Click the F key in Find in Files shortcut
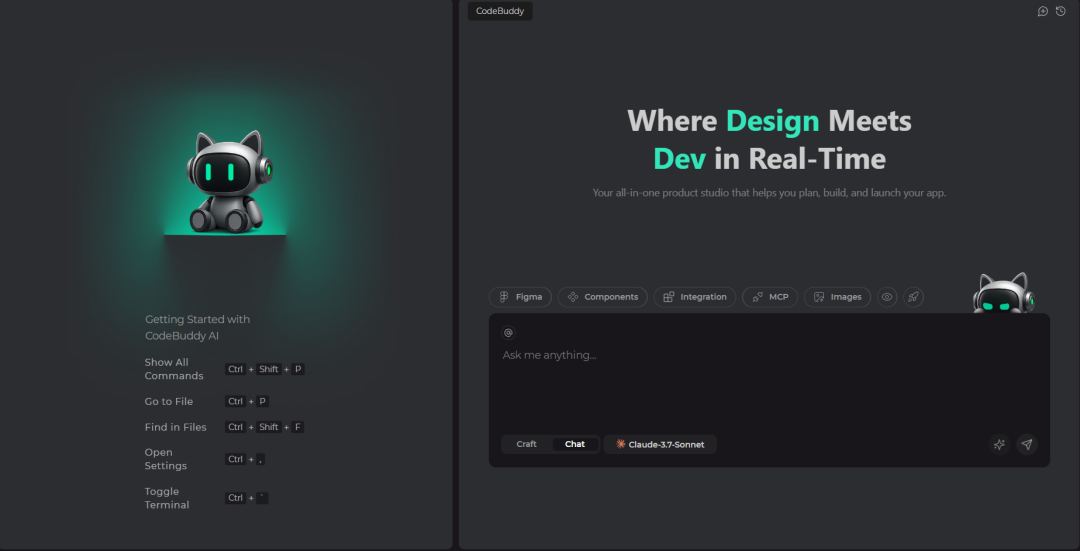This screenshot has width=1080, height=551. [x=298, y=427]
